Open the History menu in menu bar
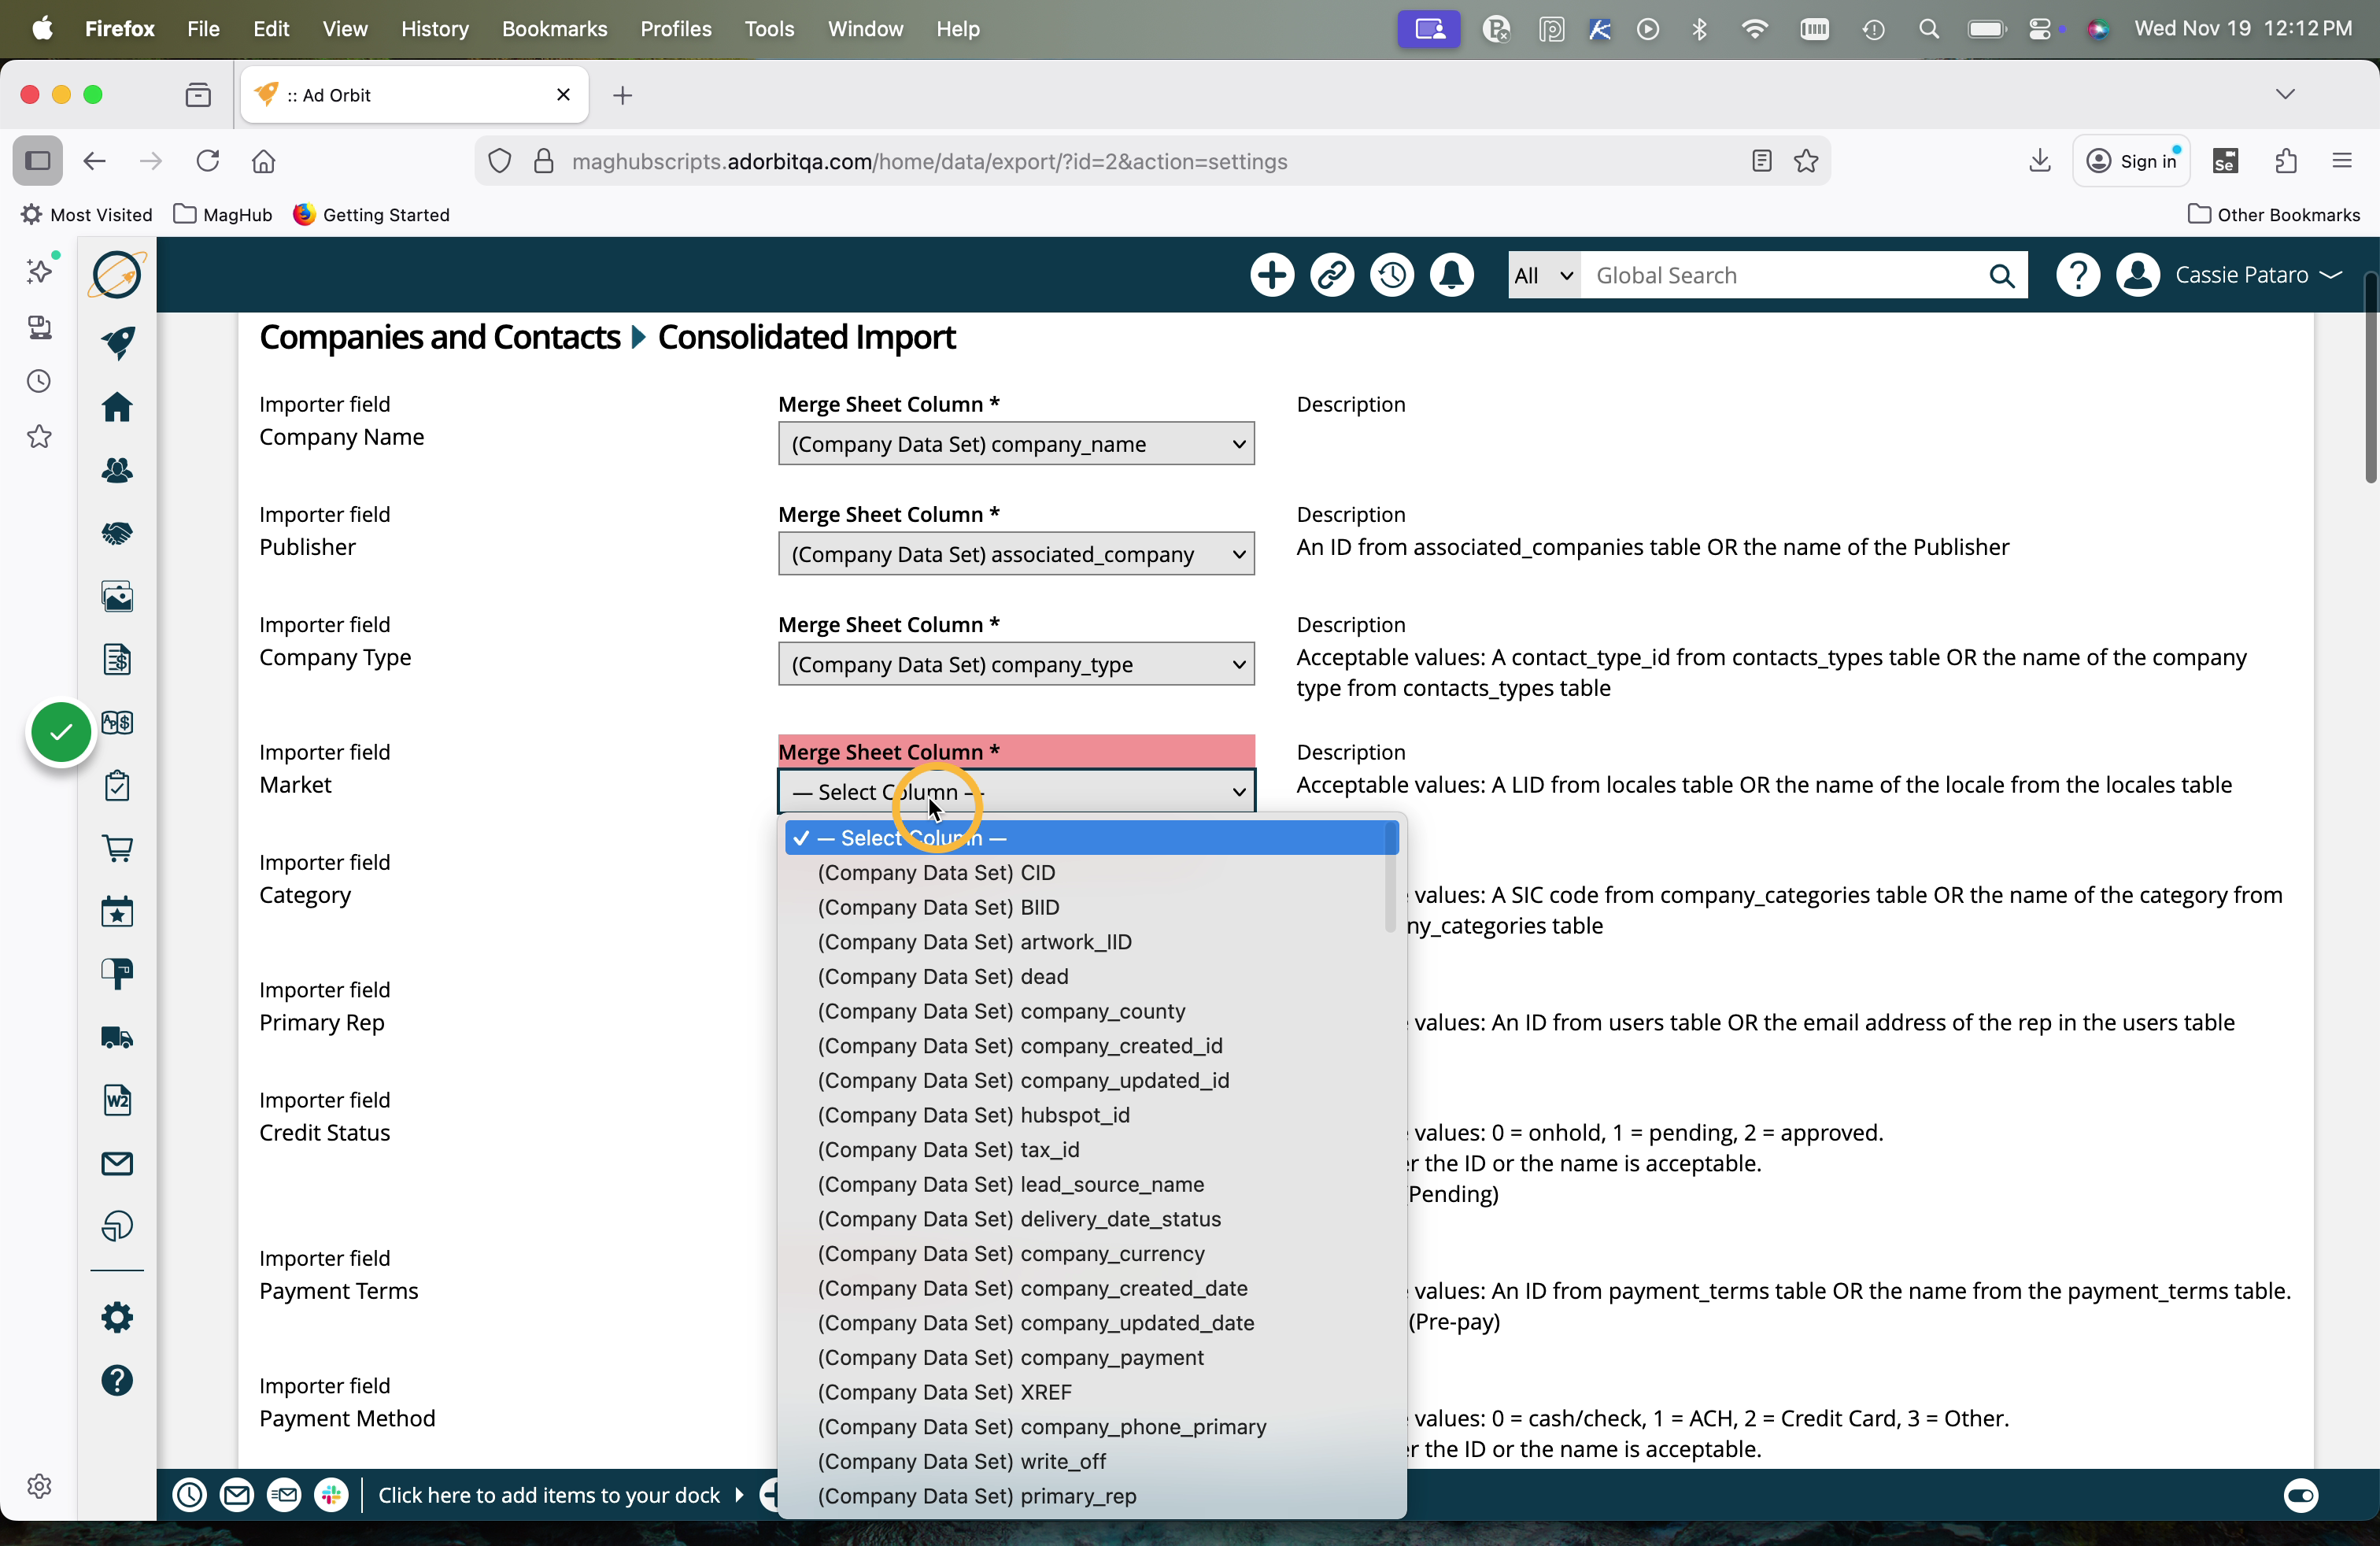Screen dimensions: 2380x1546 [x=434, y=29]
